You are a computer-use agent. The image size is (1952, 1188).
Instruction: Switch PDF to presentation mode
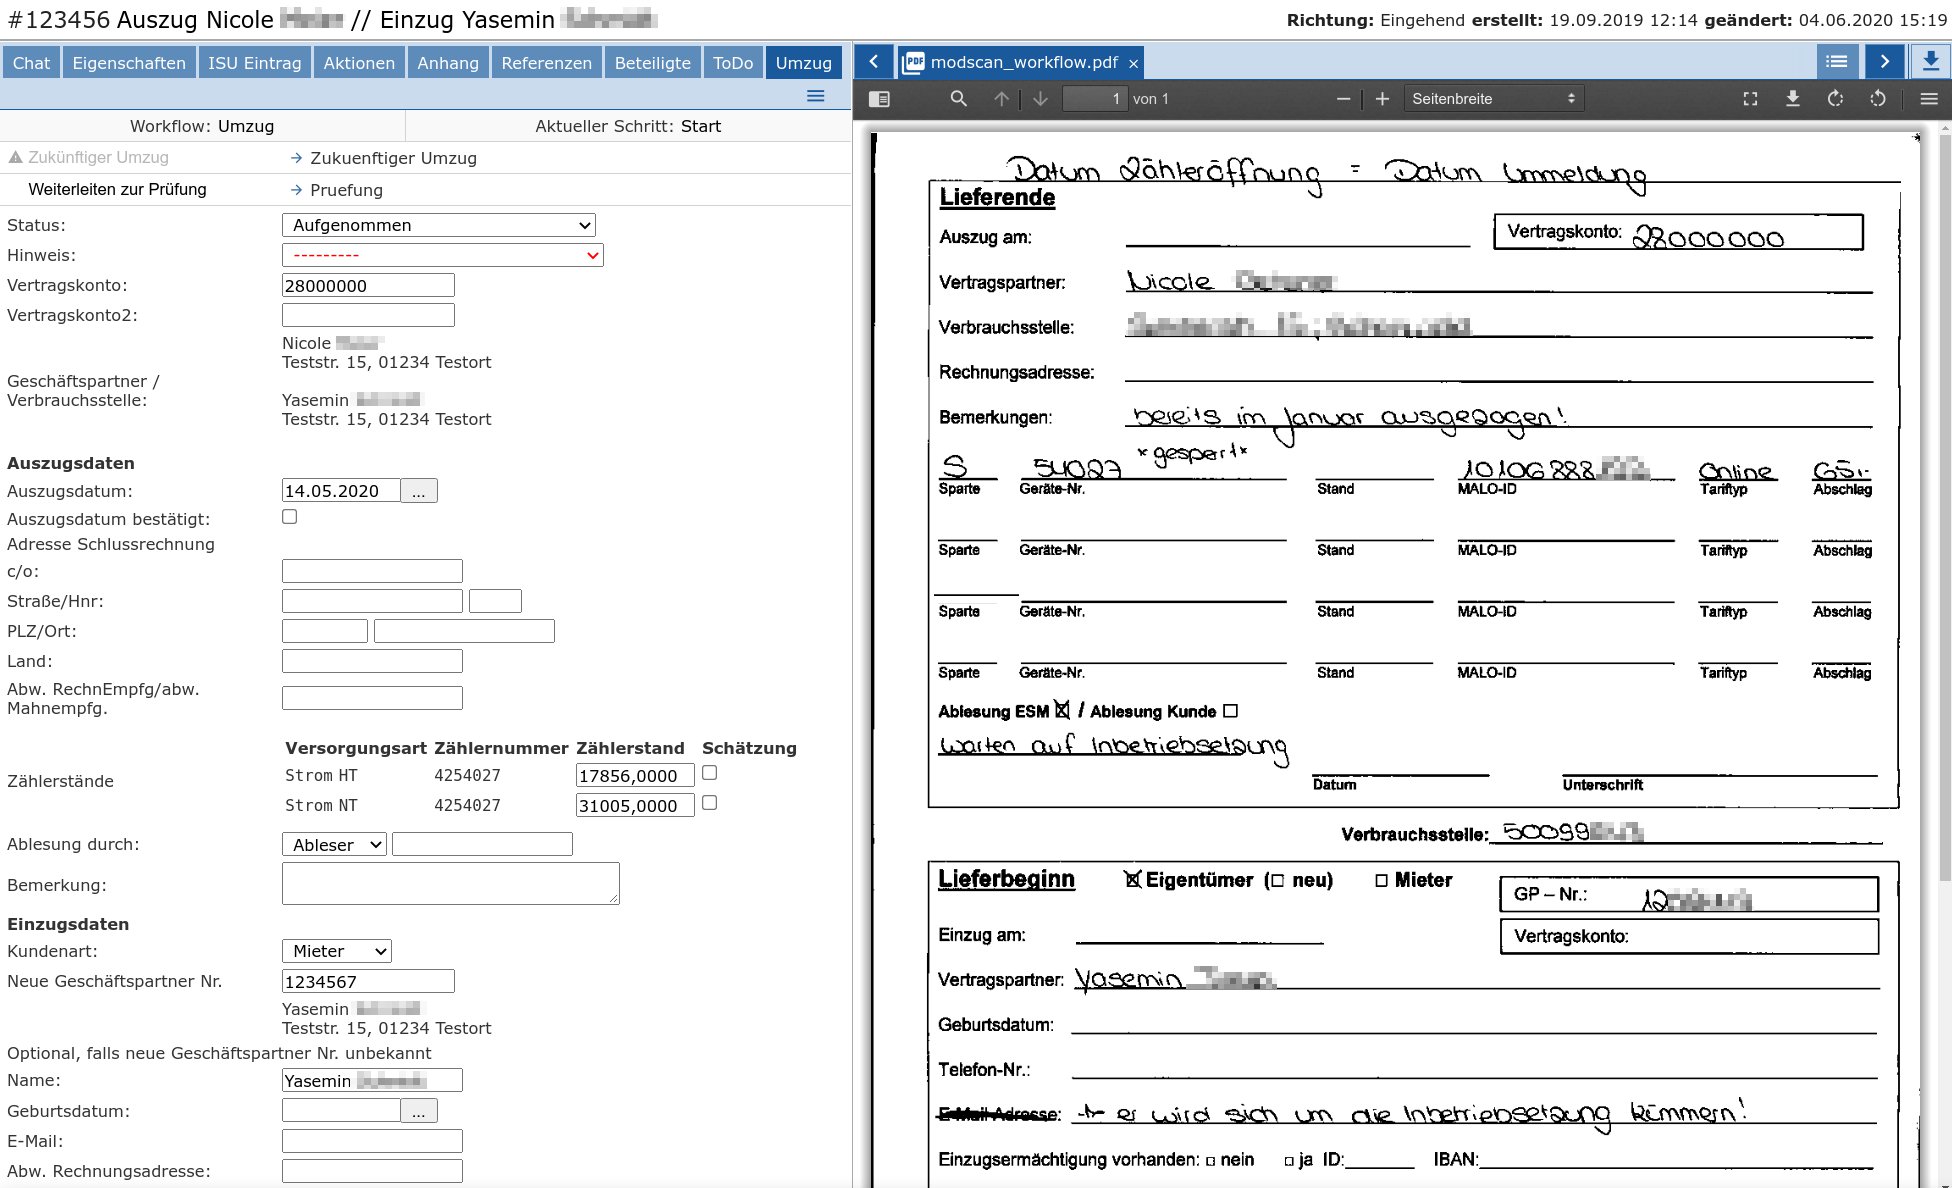(x=1750, y=99)
